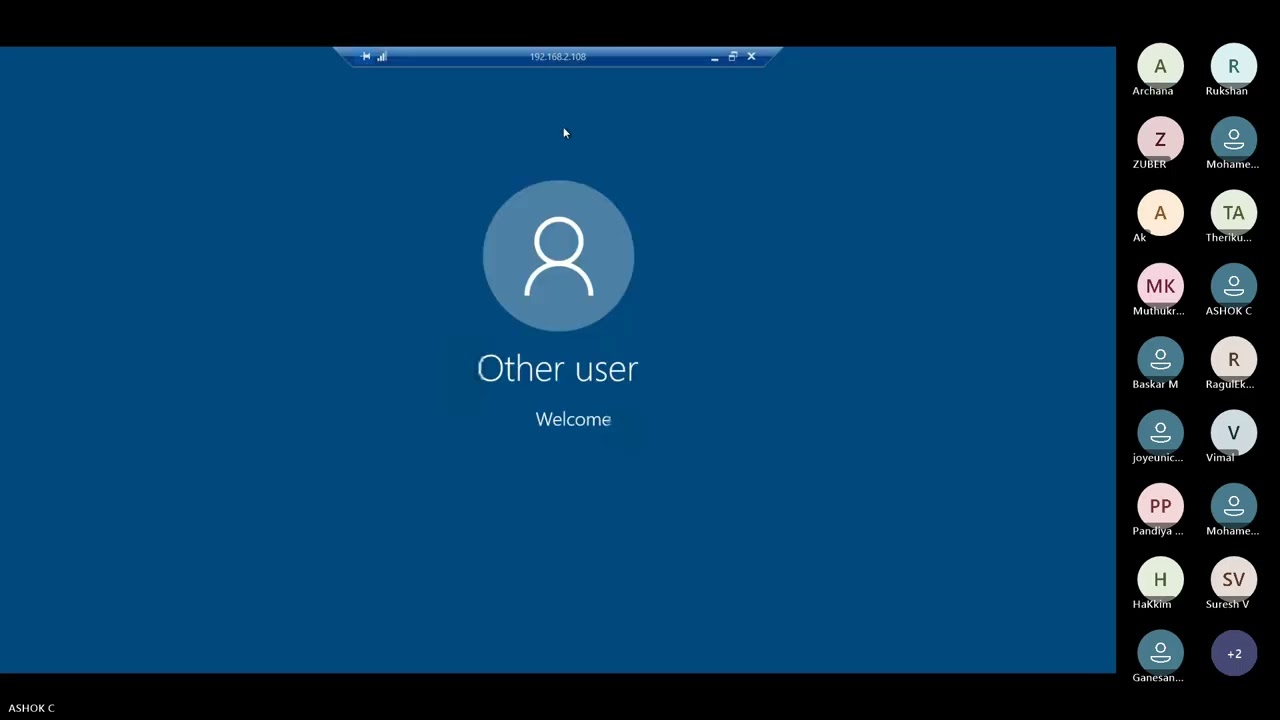The width and height of the screenshot is (1280, 720).
Task: Select joyeunic... participant avatar
Action: click(x=1160, y=433)
